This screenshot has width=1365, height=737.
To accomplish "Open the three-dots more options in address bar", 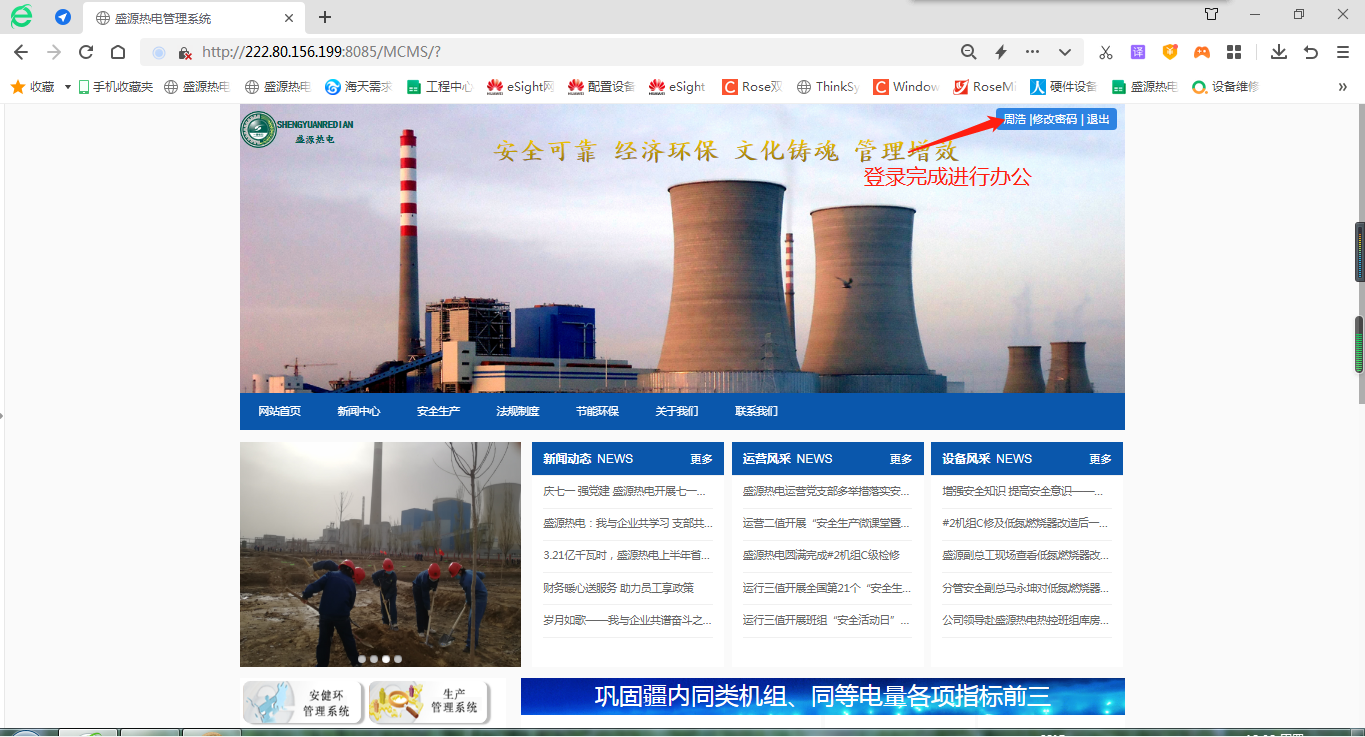I will click(1033, 52).
